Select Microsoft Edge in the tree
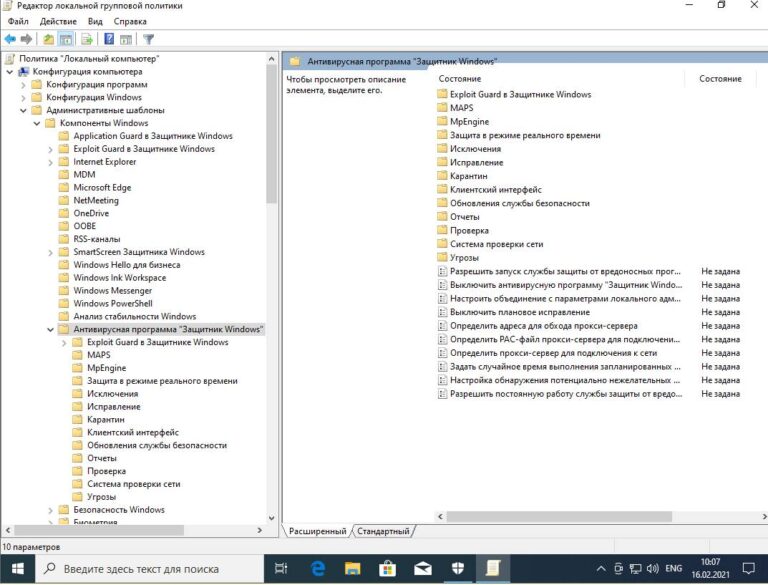 (x=102, y=188)
